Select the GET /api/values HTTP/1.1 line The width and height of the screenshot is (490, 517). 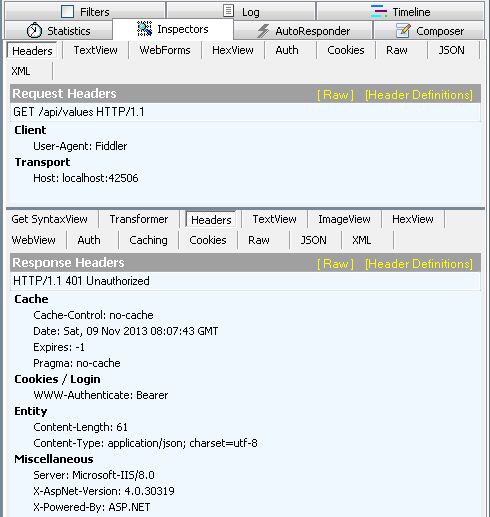point(245,112)
